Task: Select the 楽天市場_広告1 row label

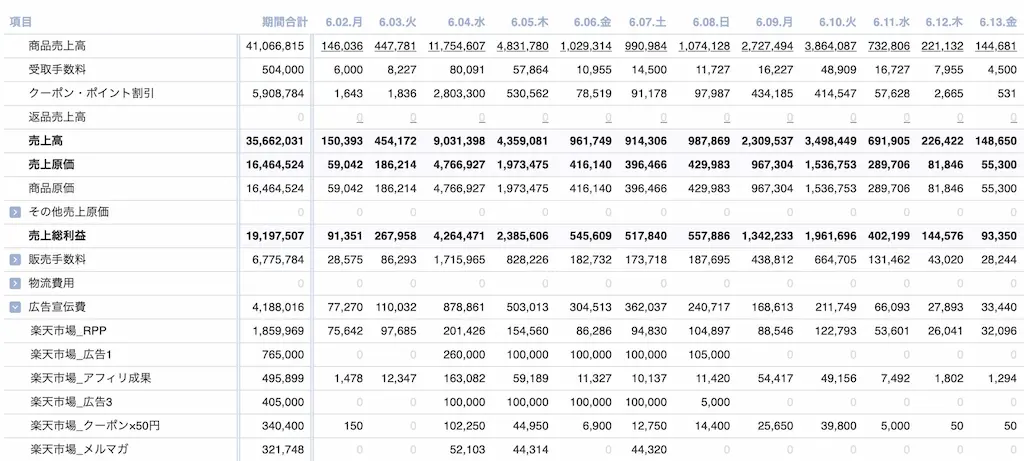Action: 71,355
